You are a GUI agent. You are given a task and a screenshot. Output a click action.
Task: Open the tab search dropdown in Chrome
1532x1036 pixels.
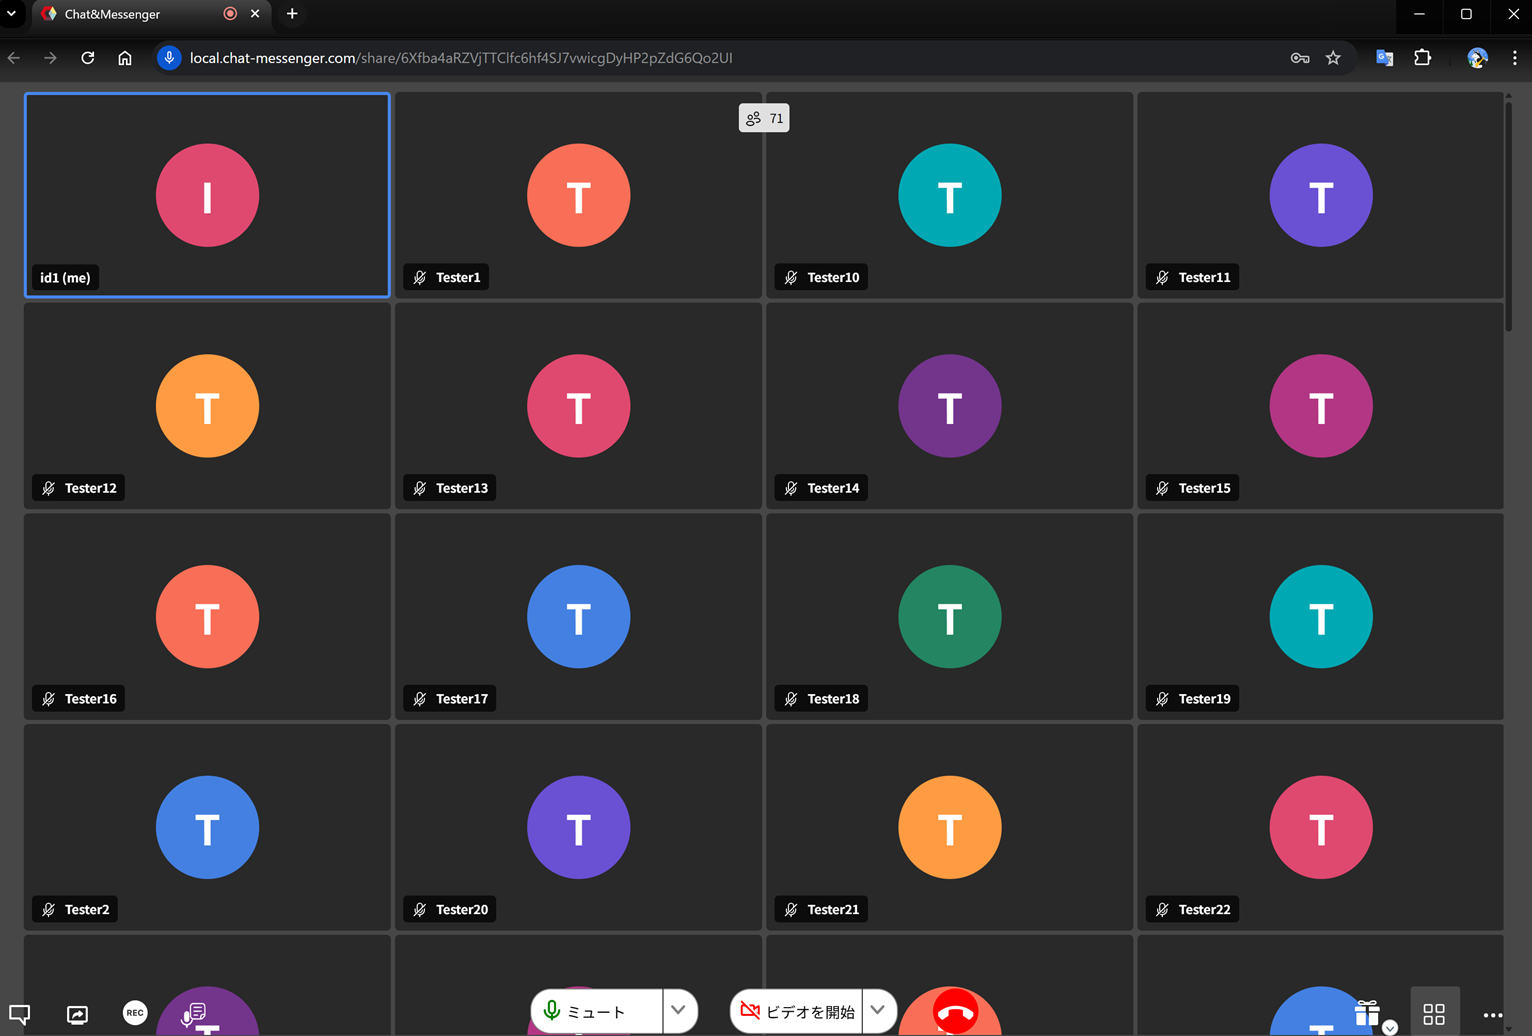(12, 14)
